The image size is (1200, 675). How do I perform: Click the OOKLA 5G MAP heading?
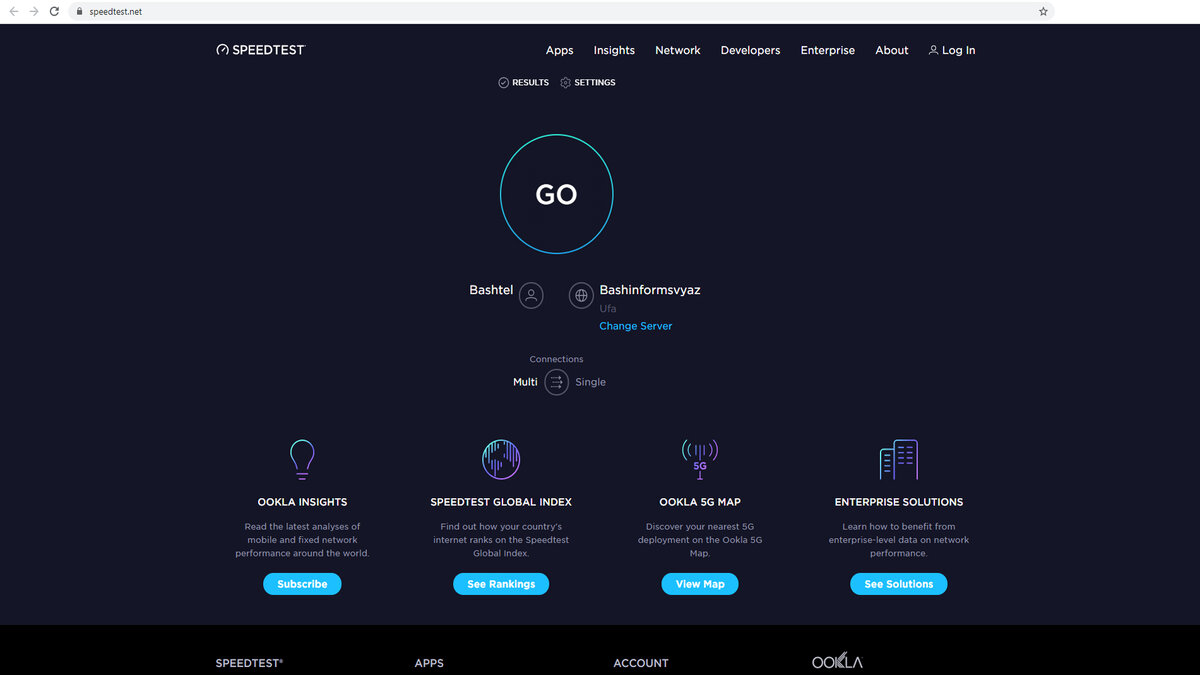tap(700, 502)
